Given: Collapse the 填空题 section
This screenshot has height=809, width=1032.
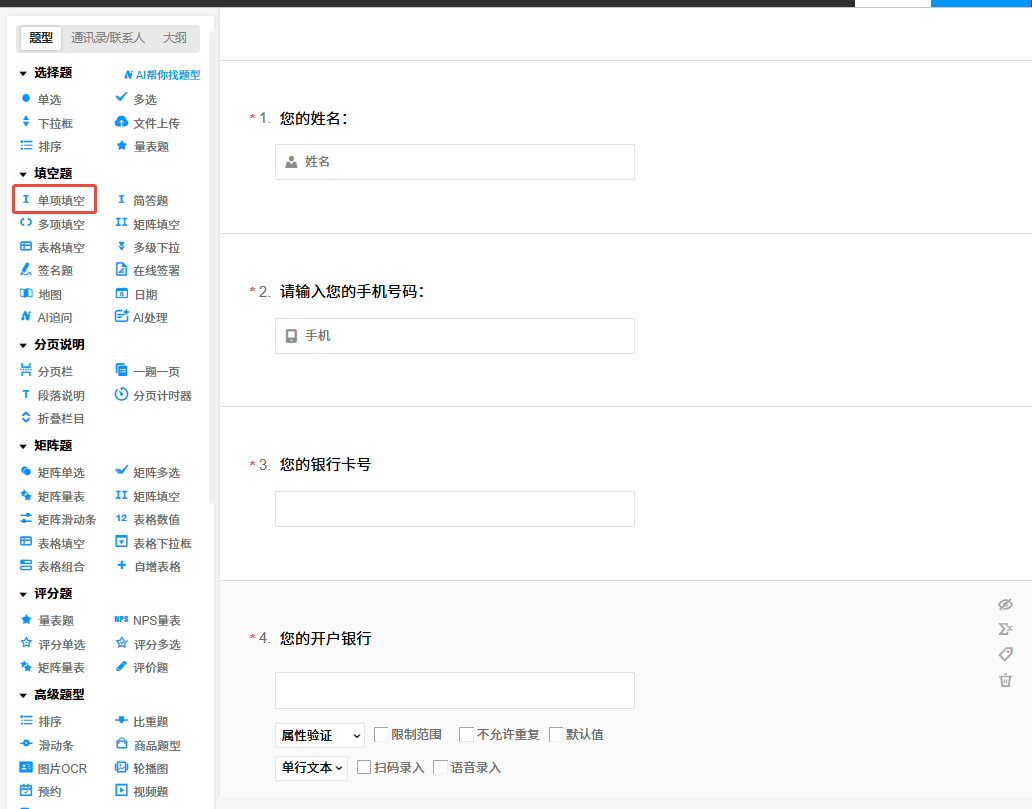Looking at the screenshot, I should [x=23, y=174].
